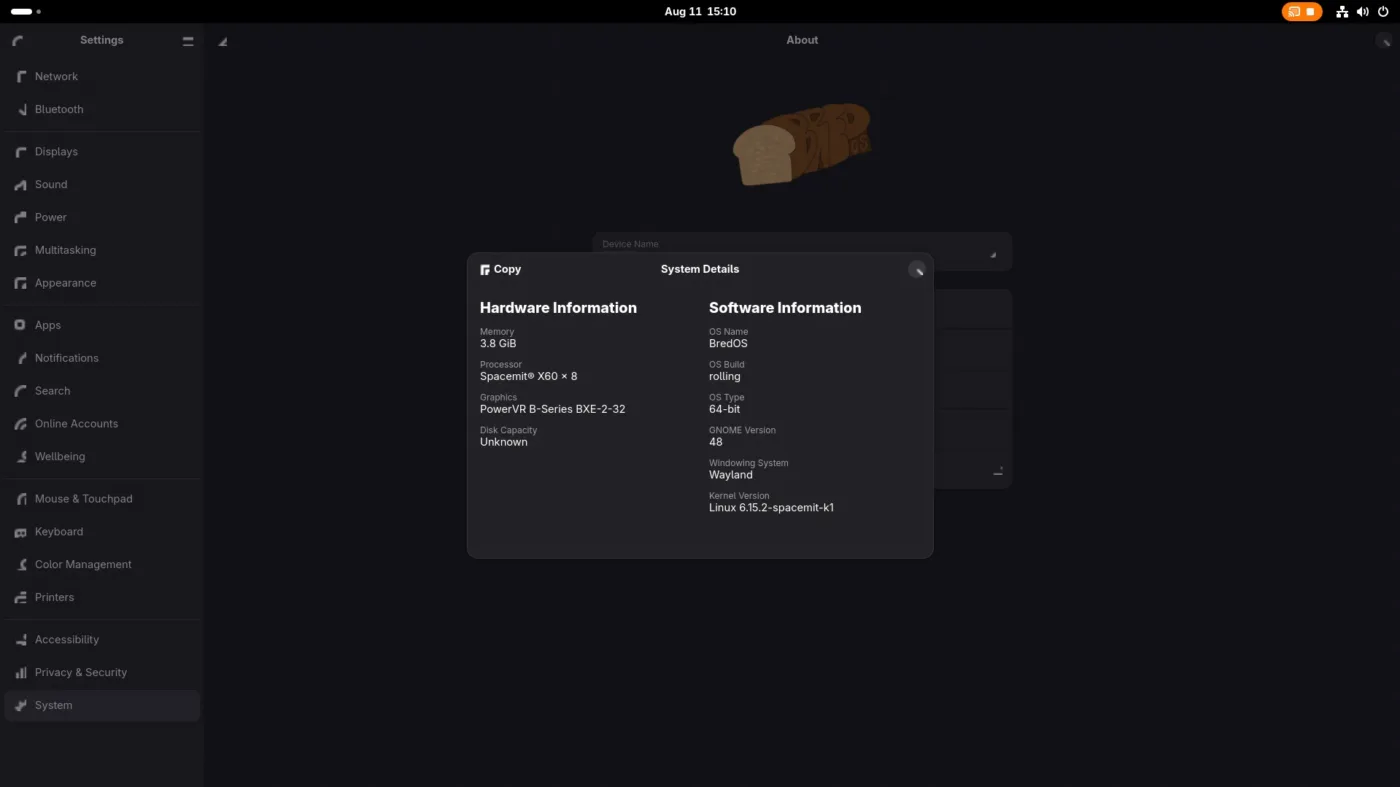Image resolution: width=1400 pixels, height=787 pixels.
Task: Select the Keyboard icon in sidebar
Action: click(20, 533)
